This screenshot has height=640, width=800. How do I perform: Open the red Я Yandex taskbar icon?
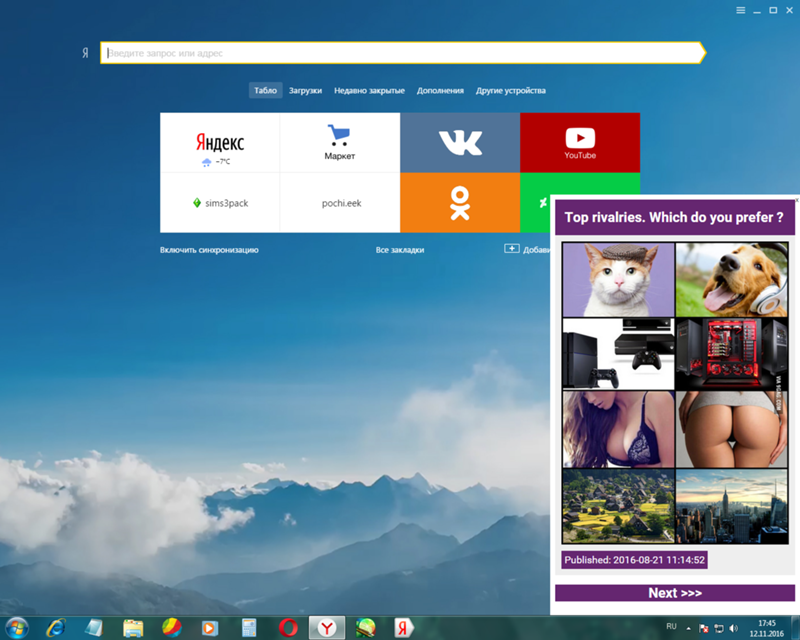tap(404, 628)
